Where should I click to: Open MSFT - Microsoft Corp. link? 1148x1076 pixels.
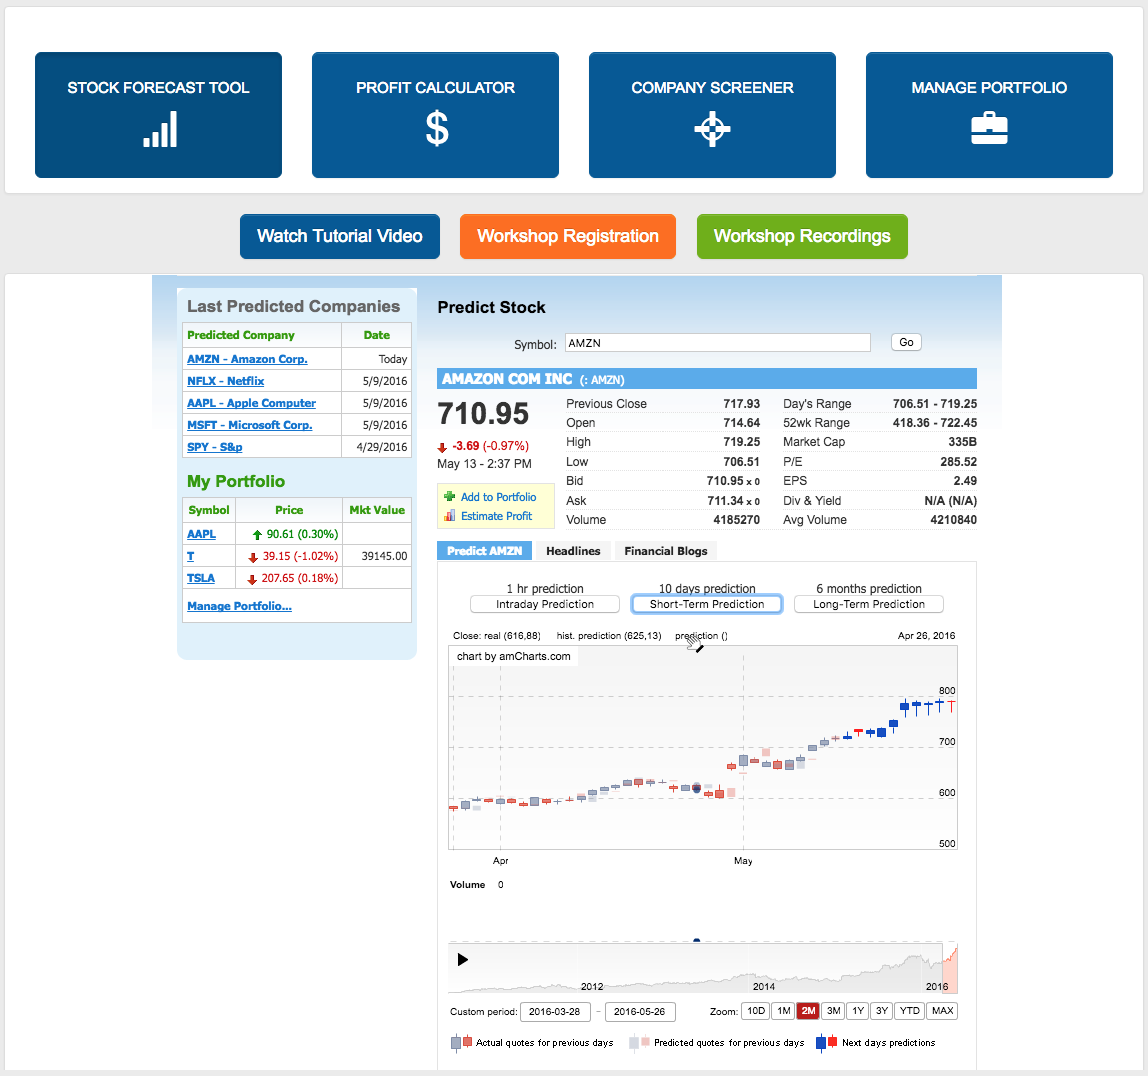(x=250, y=425)
